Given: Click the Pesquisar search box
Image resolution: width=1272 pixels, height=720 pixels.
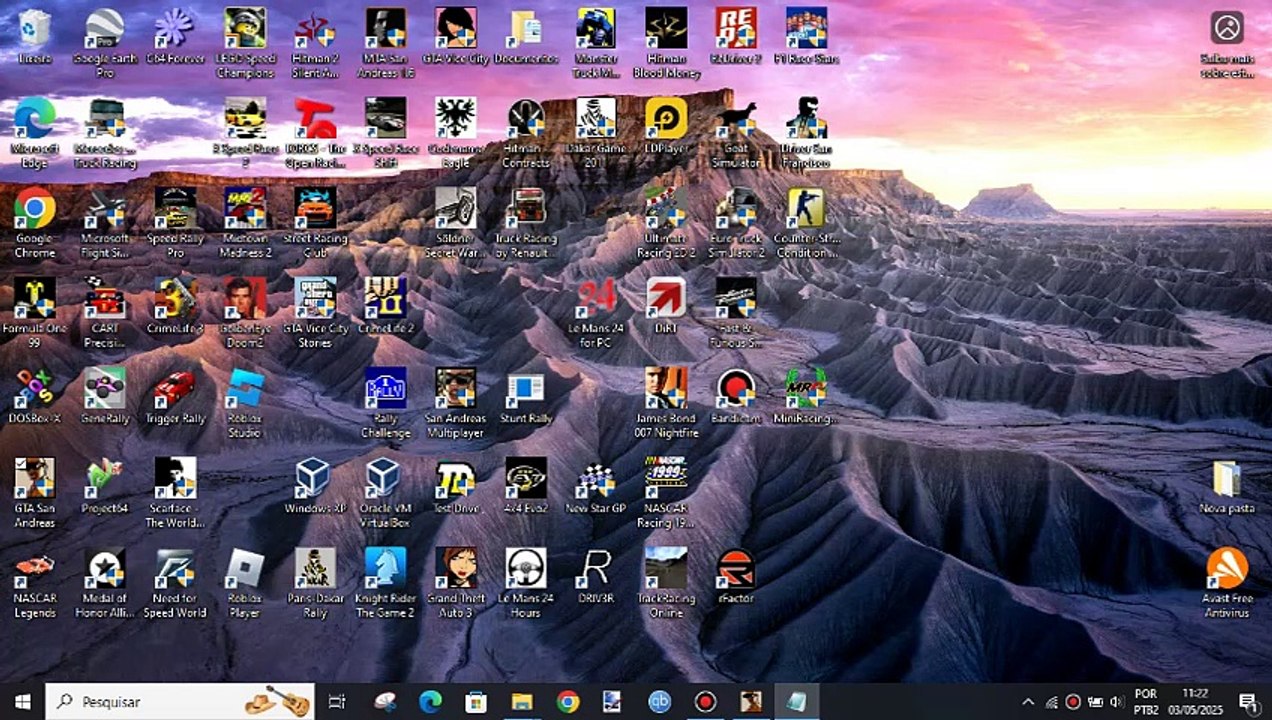Looking at the screenshot, I should click(x=180, y=701).
